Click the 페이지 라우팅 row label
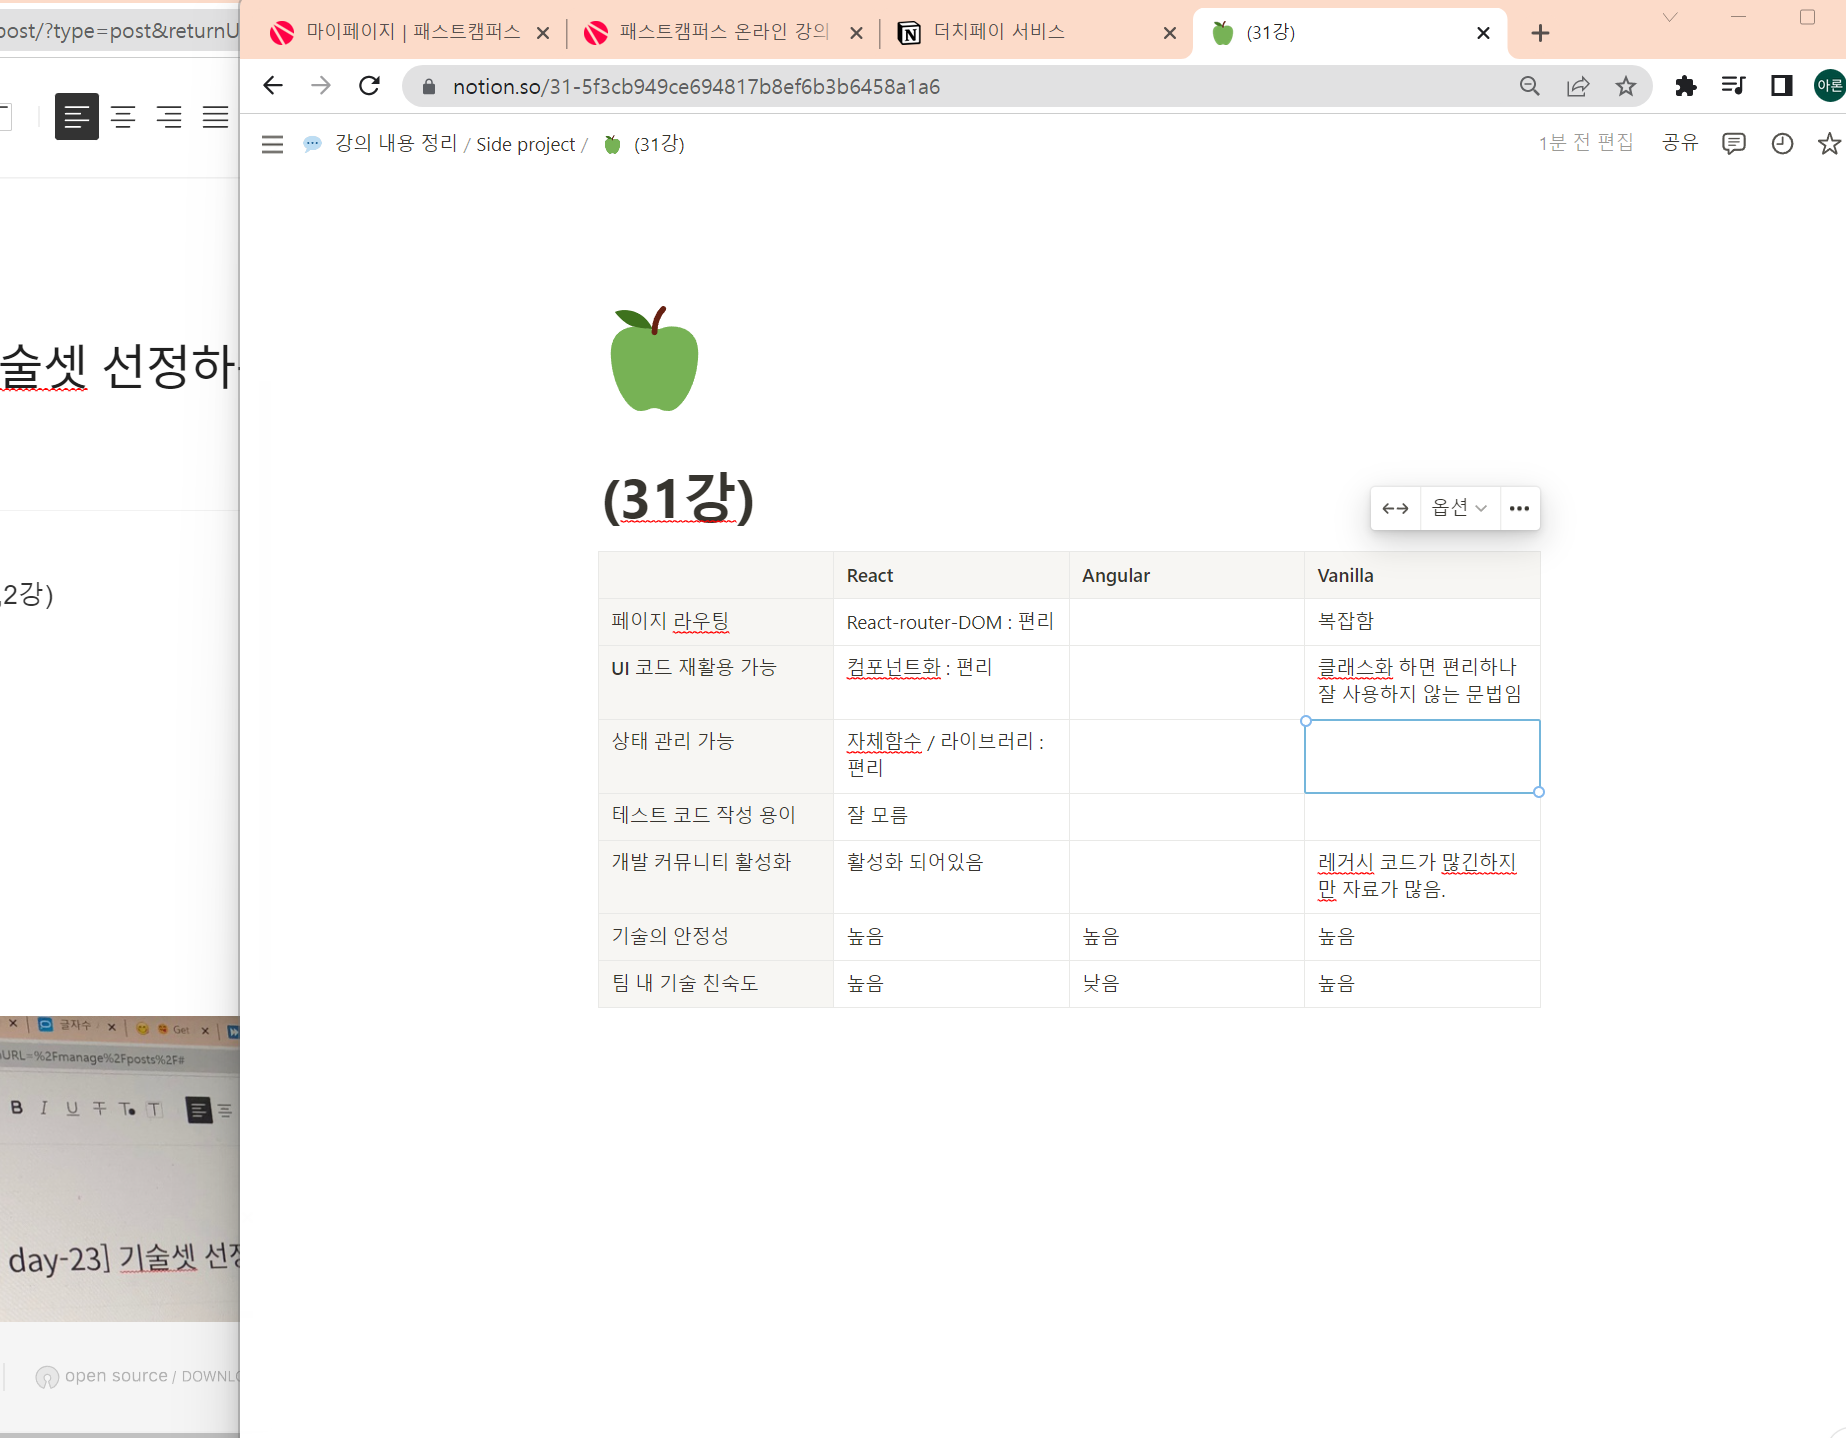 coord(716,621)
